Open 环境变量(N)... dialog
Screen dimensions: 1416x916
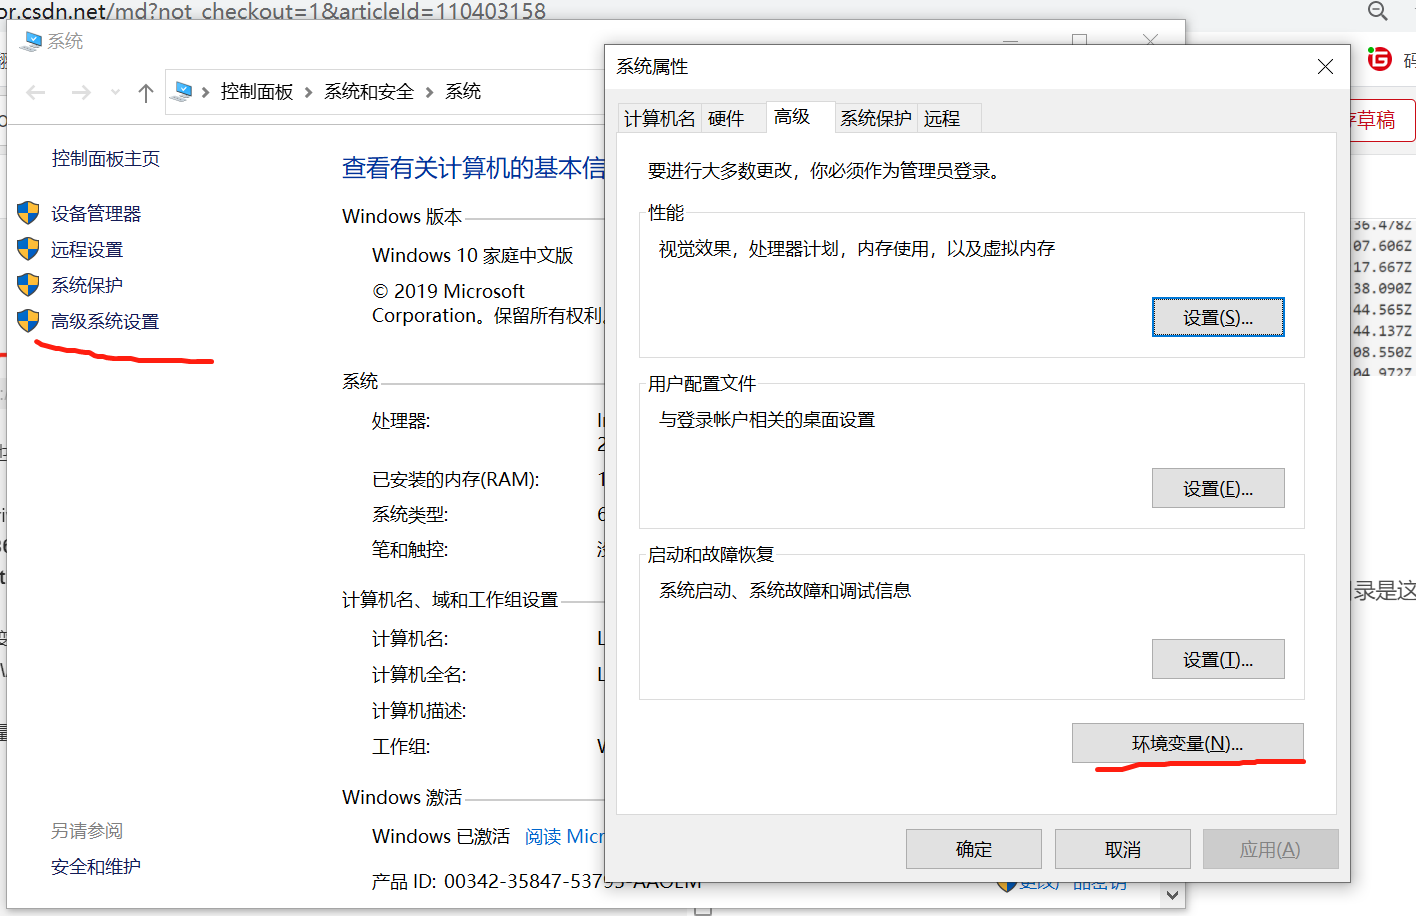[1188, 743]
